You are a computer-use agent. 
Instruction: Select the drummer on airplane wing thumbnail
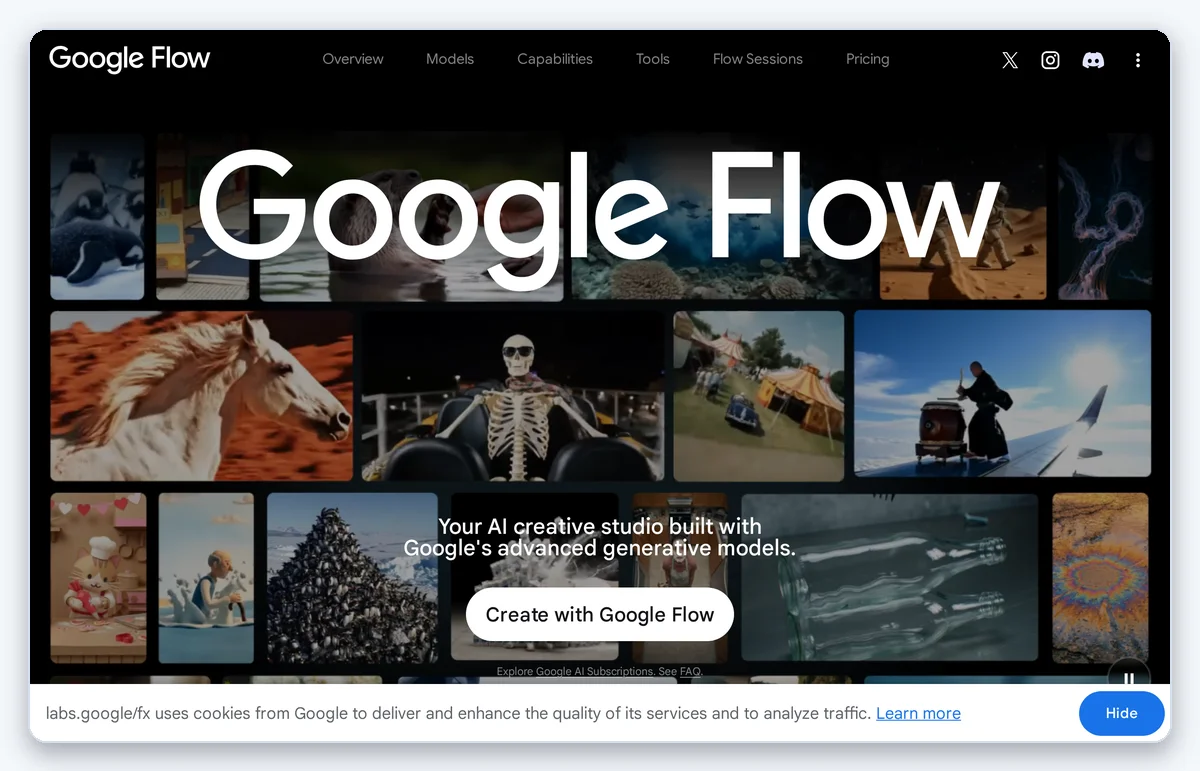1003,393
